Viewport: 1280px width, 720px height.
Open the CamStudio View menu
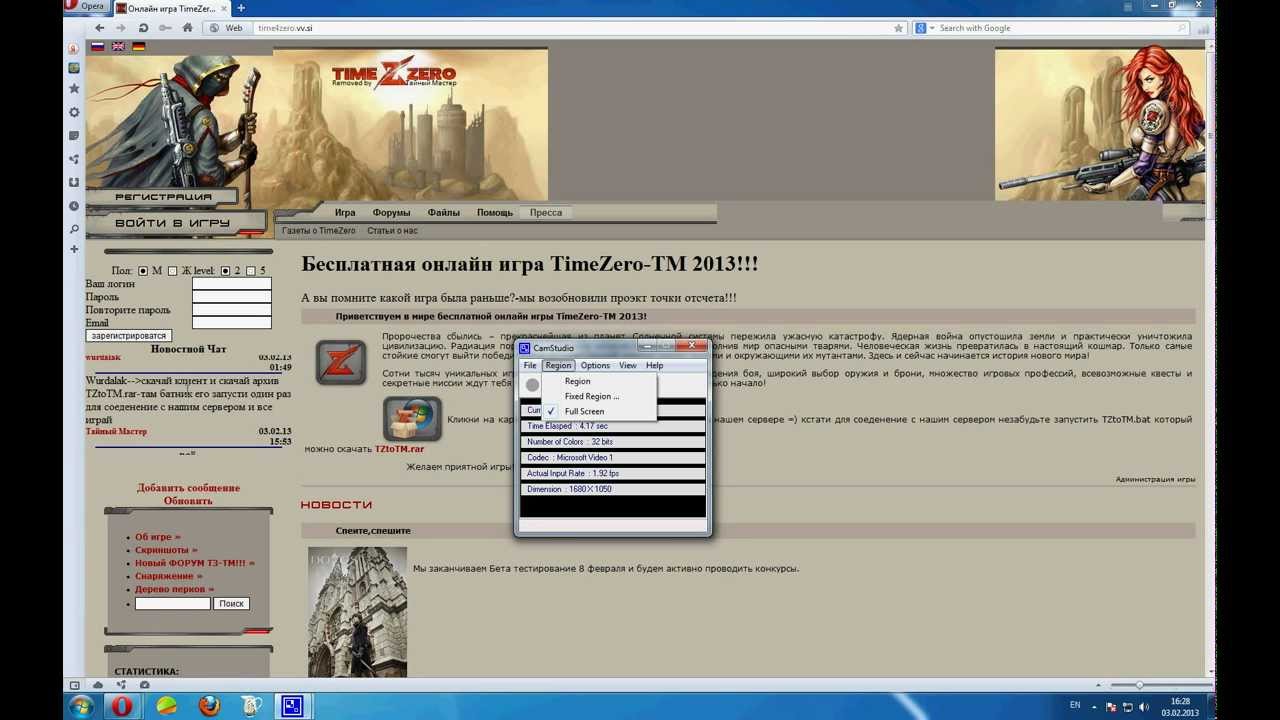[x=627, y=365]
